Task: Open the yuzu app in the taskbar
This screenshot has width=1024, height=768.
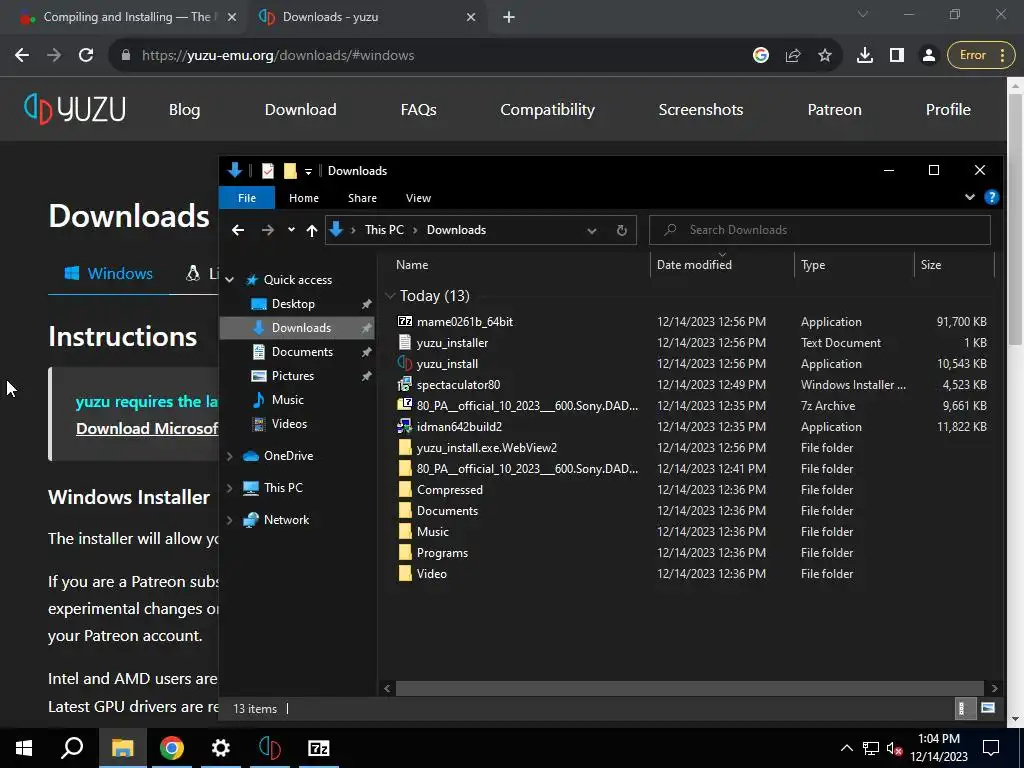Action: (x=270, y=748)
